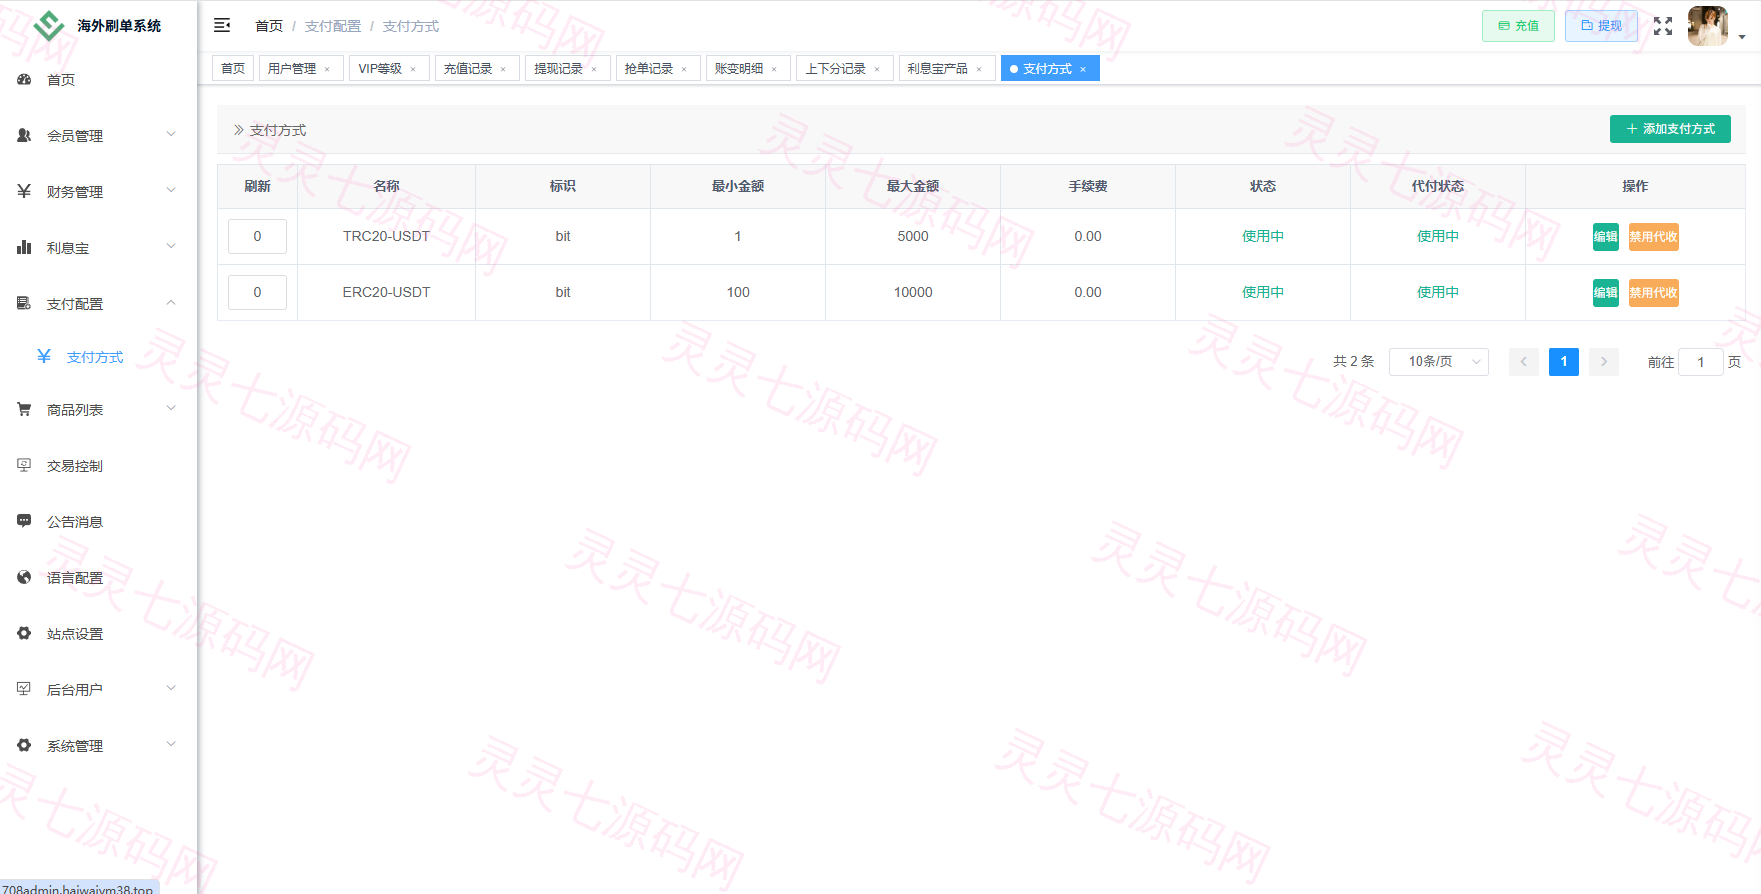Click the 公告消息 chat bubble icon
Screen dimensions: 1761x894
click(24, 521)
